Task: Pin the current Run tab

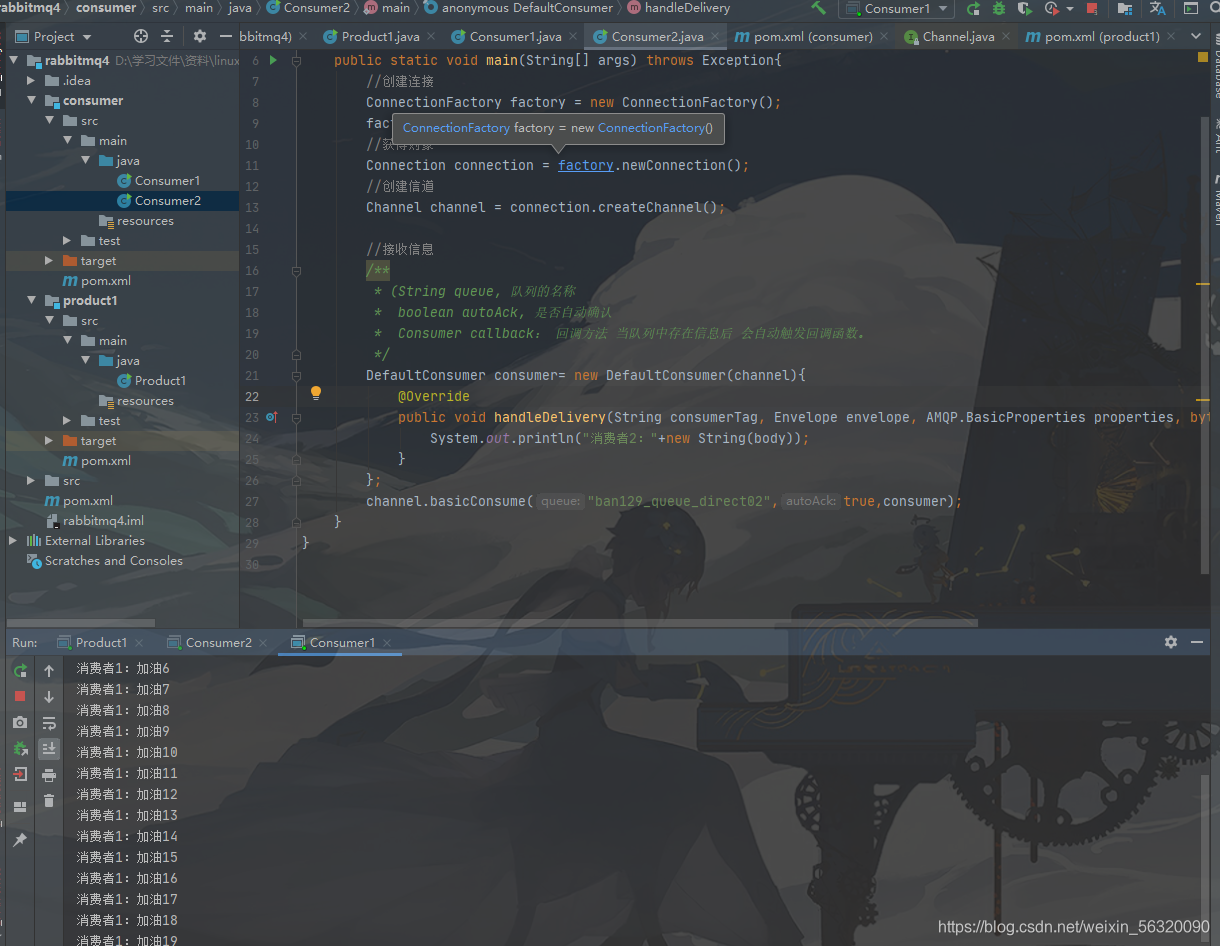Action: click(20, 840)
